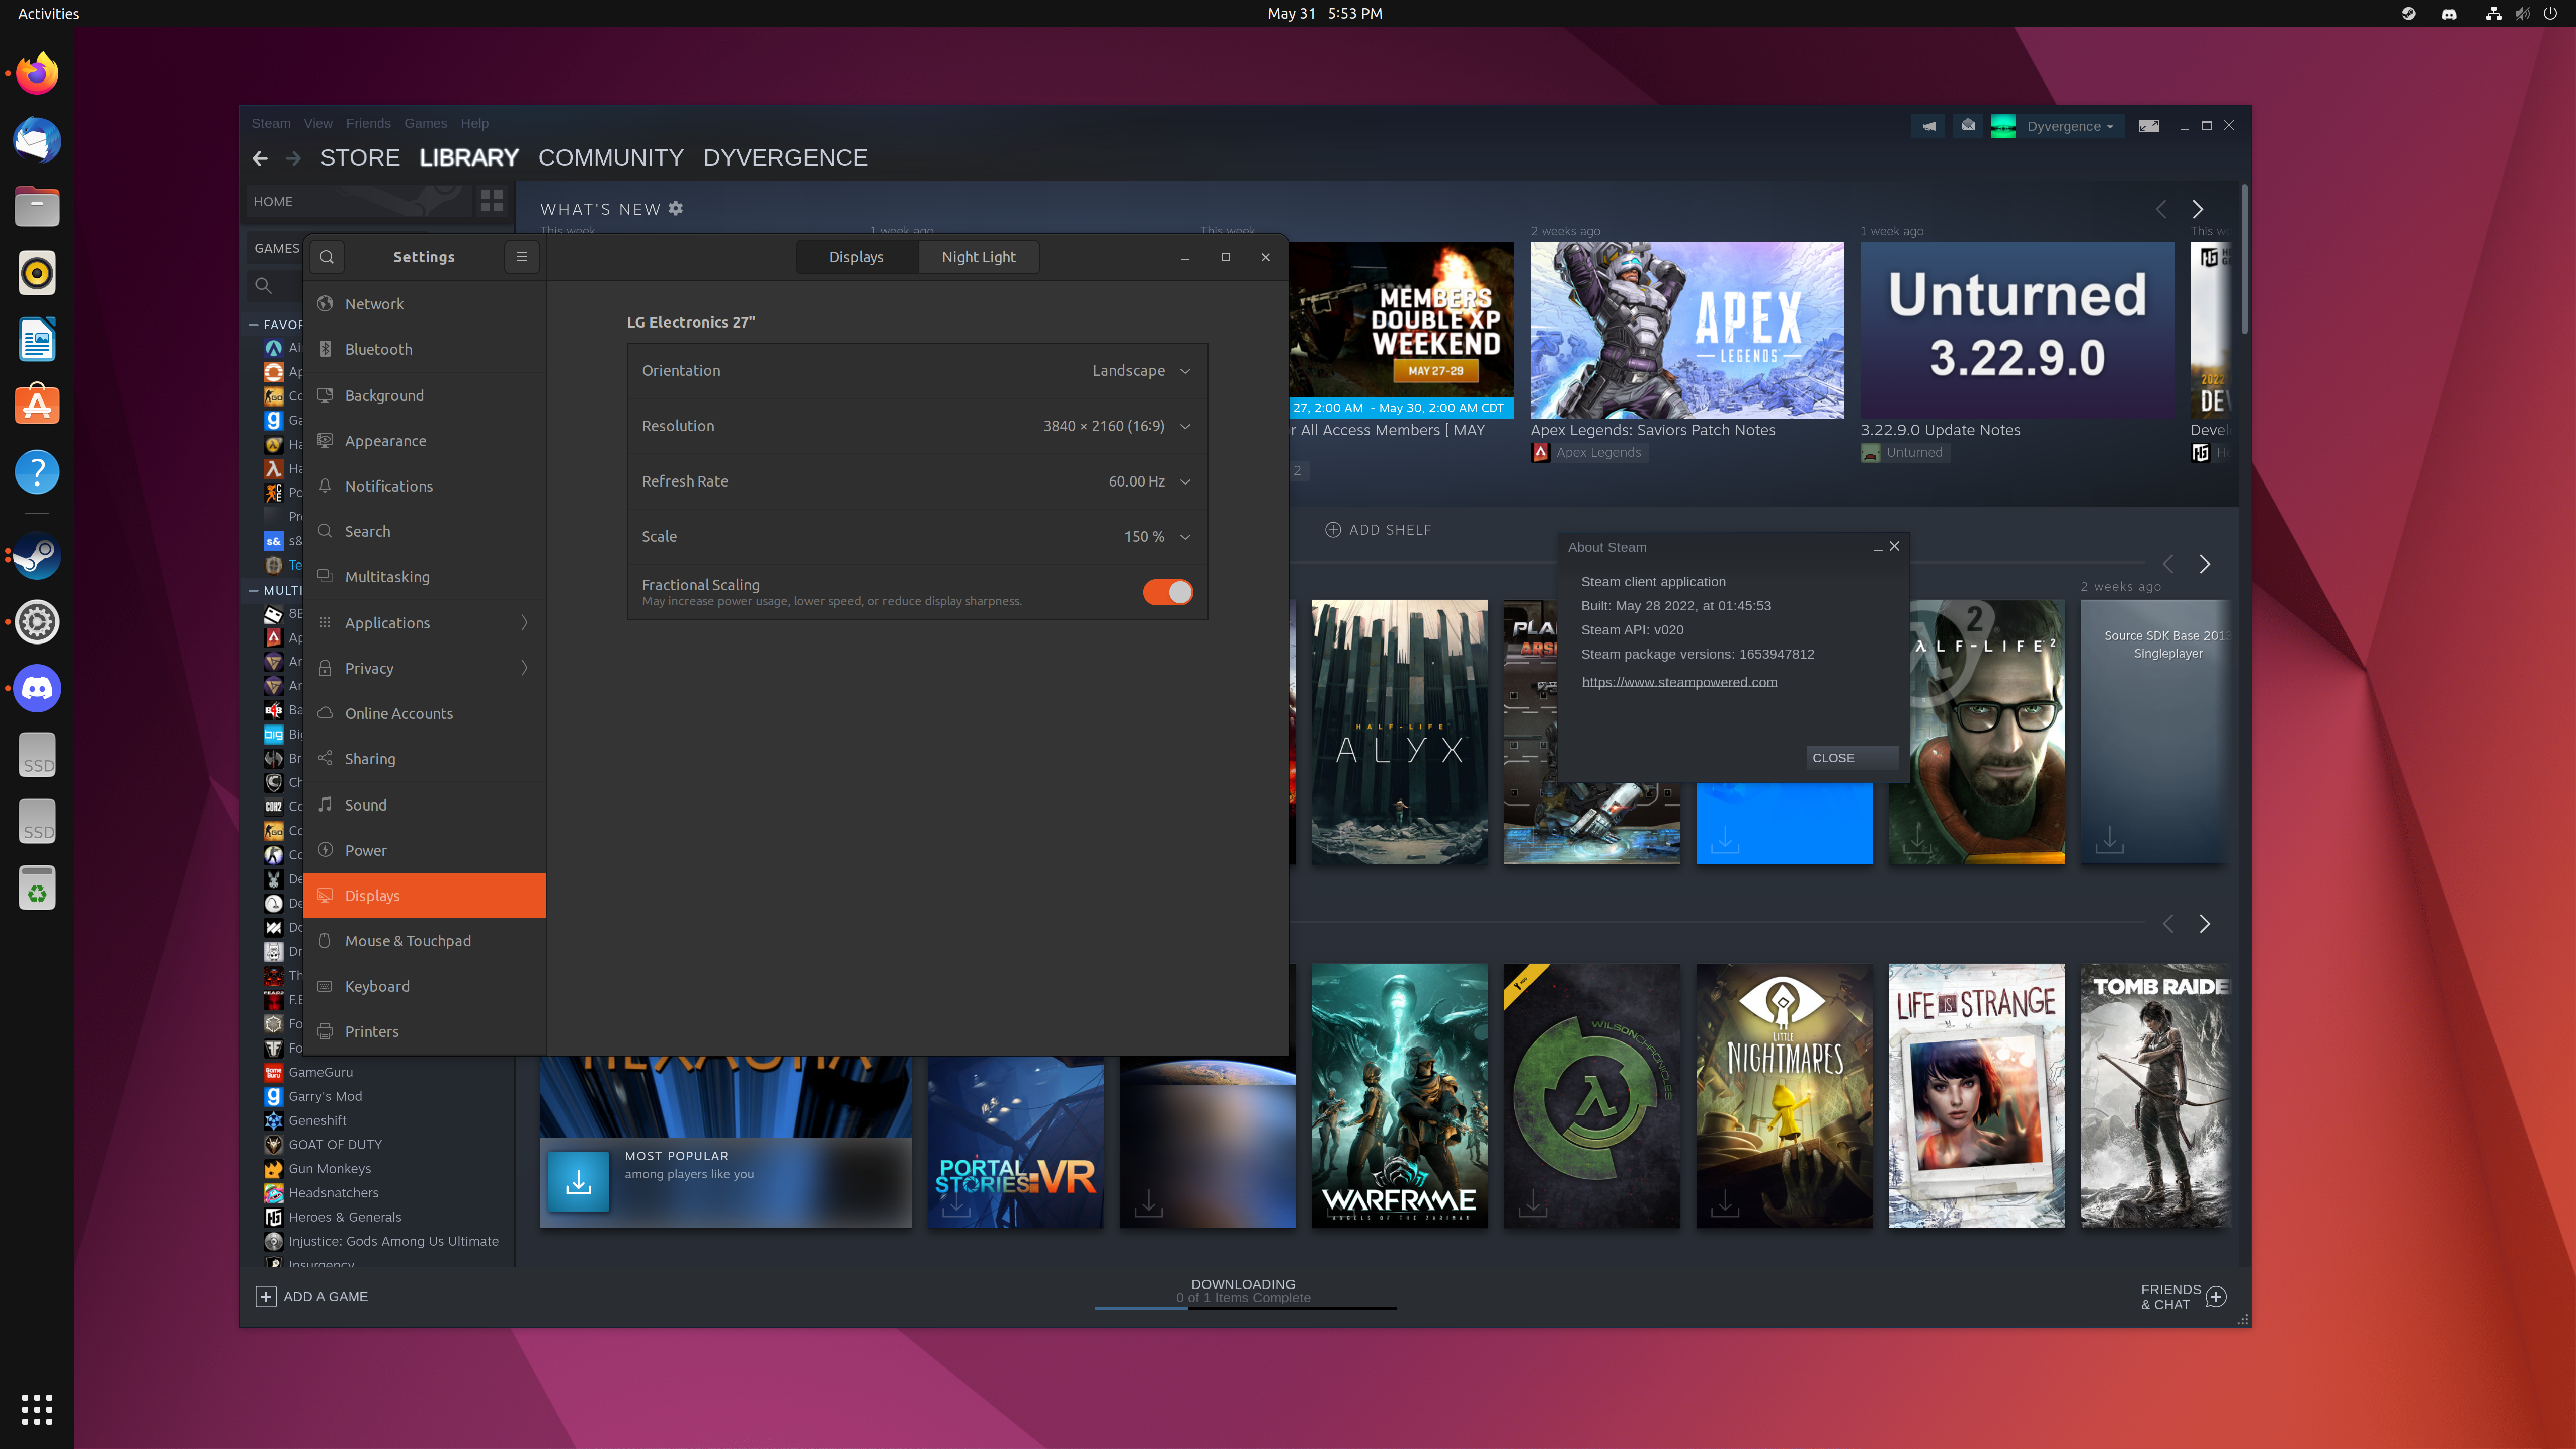
Task: Switch Steam library to grid view icon
Action: pos(492,201)
